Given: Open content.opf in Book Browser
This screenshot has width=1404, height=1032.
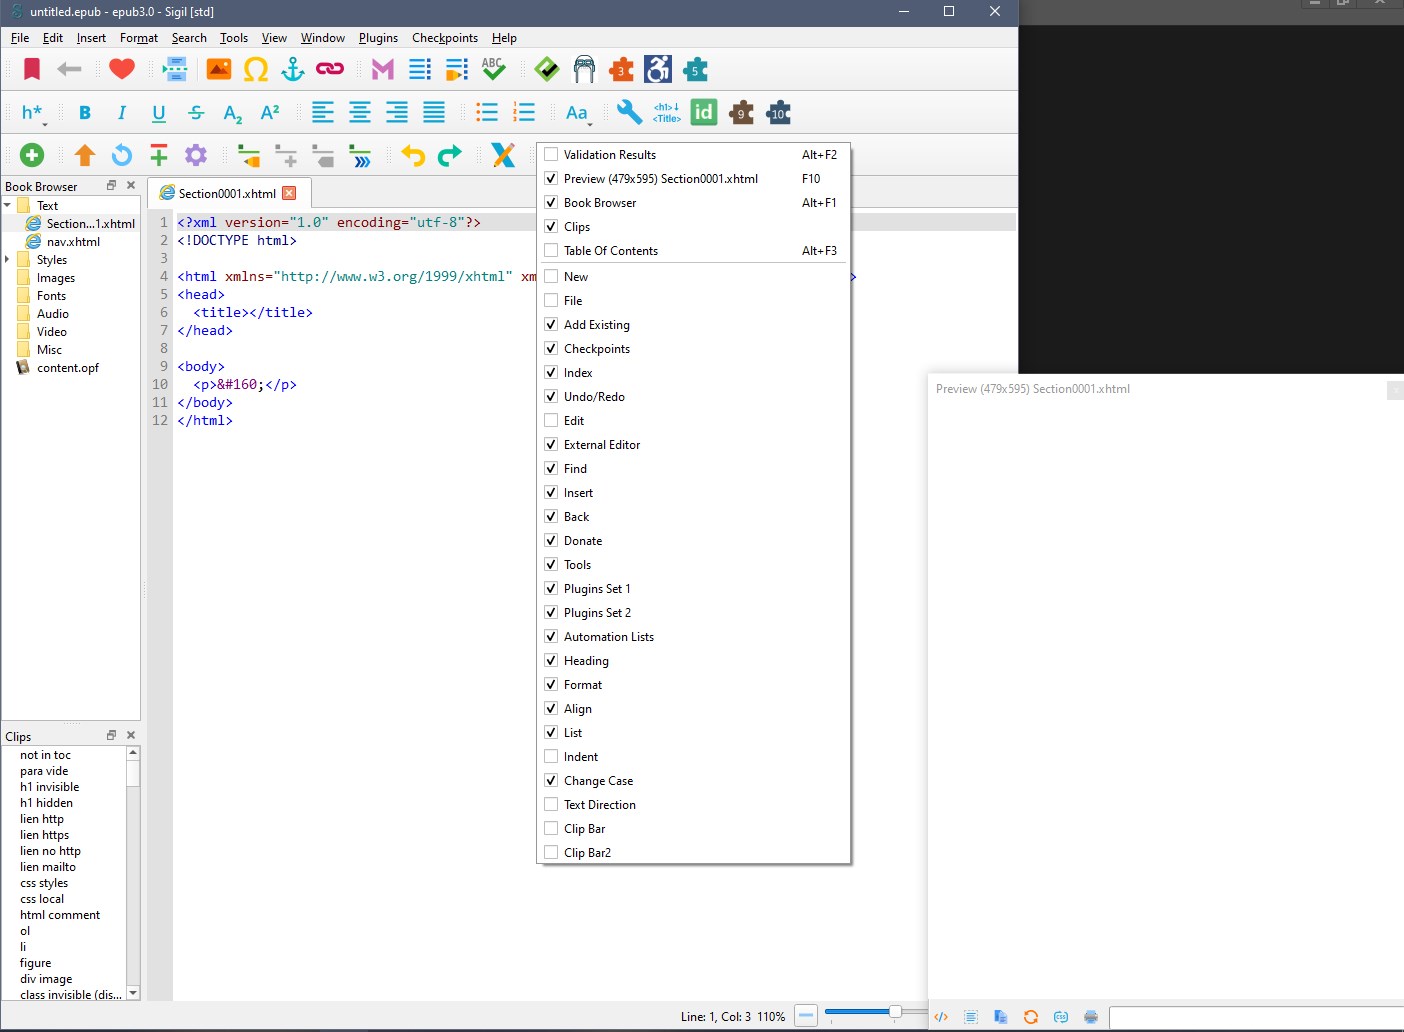Looking at the screenshot, I should [67, 368].
